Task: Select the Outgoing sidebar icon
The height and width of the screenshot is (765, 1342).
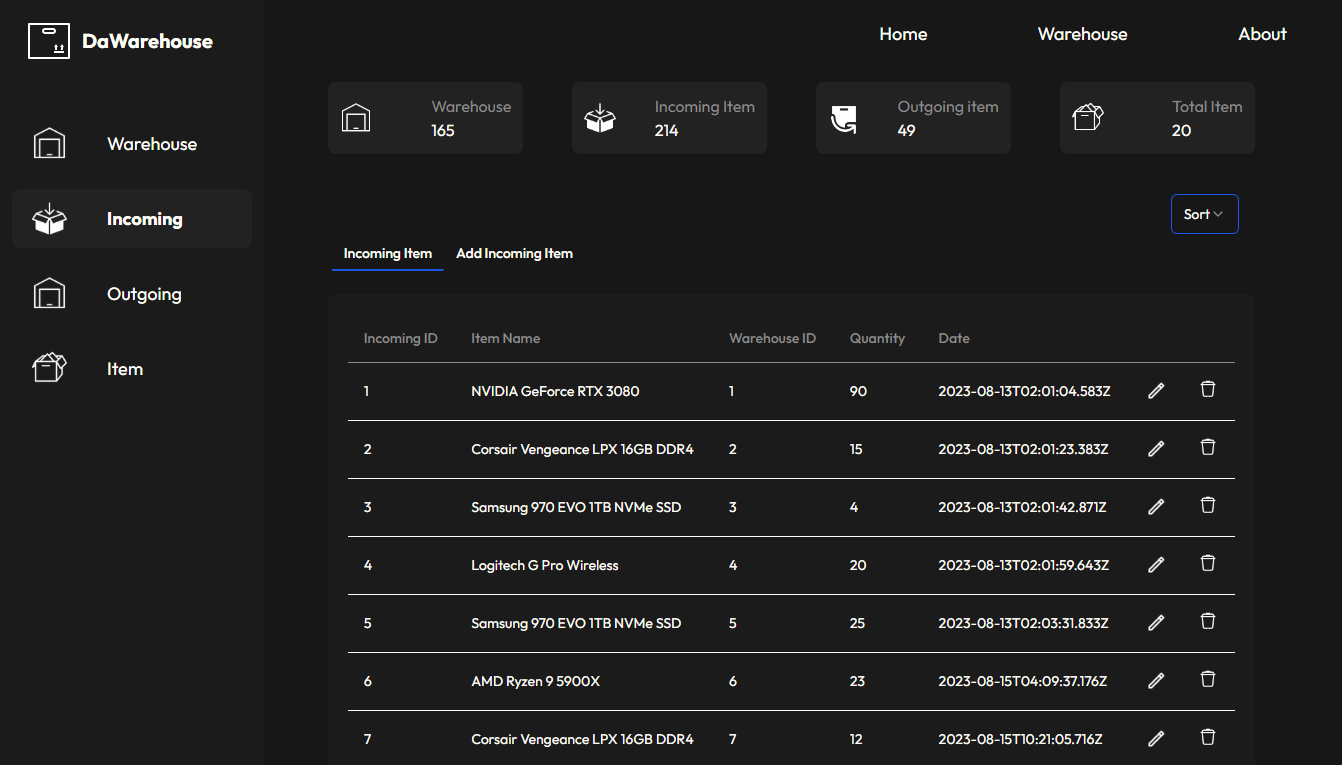Action: click(x=49, y=294)
